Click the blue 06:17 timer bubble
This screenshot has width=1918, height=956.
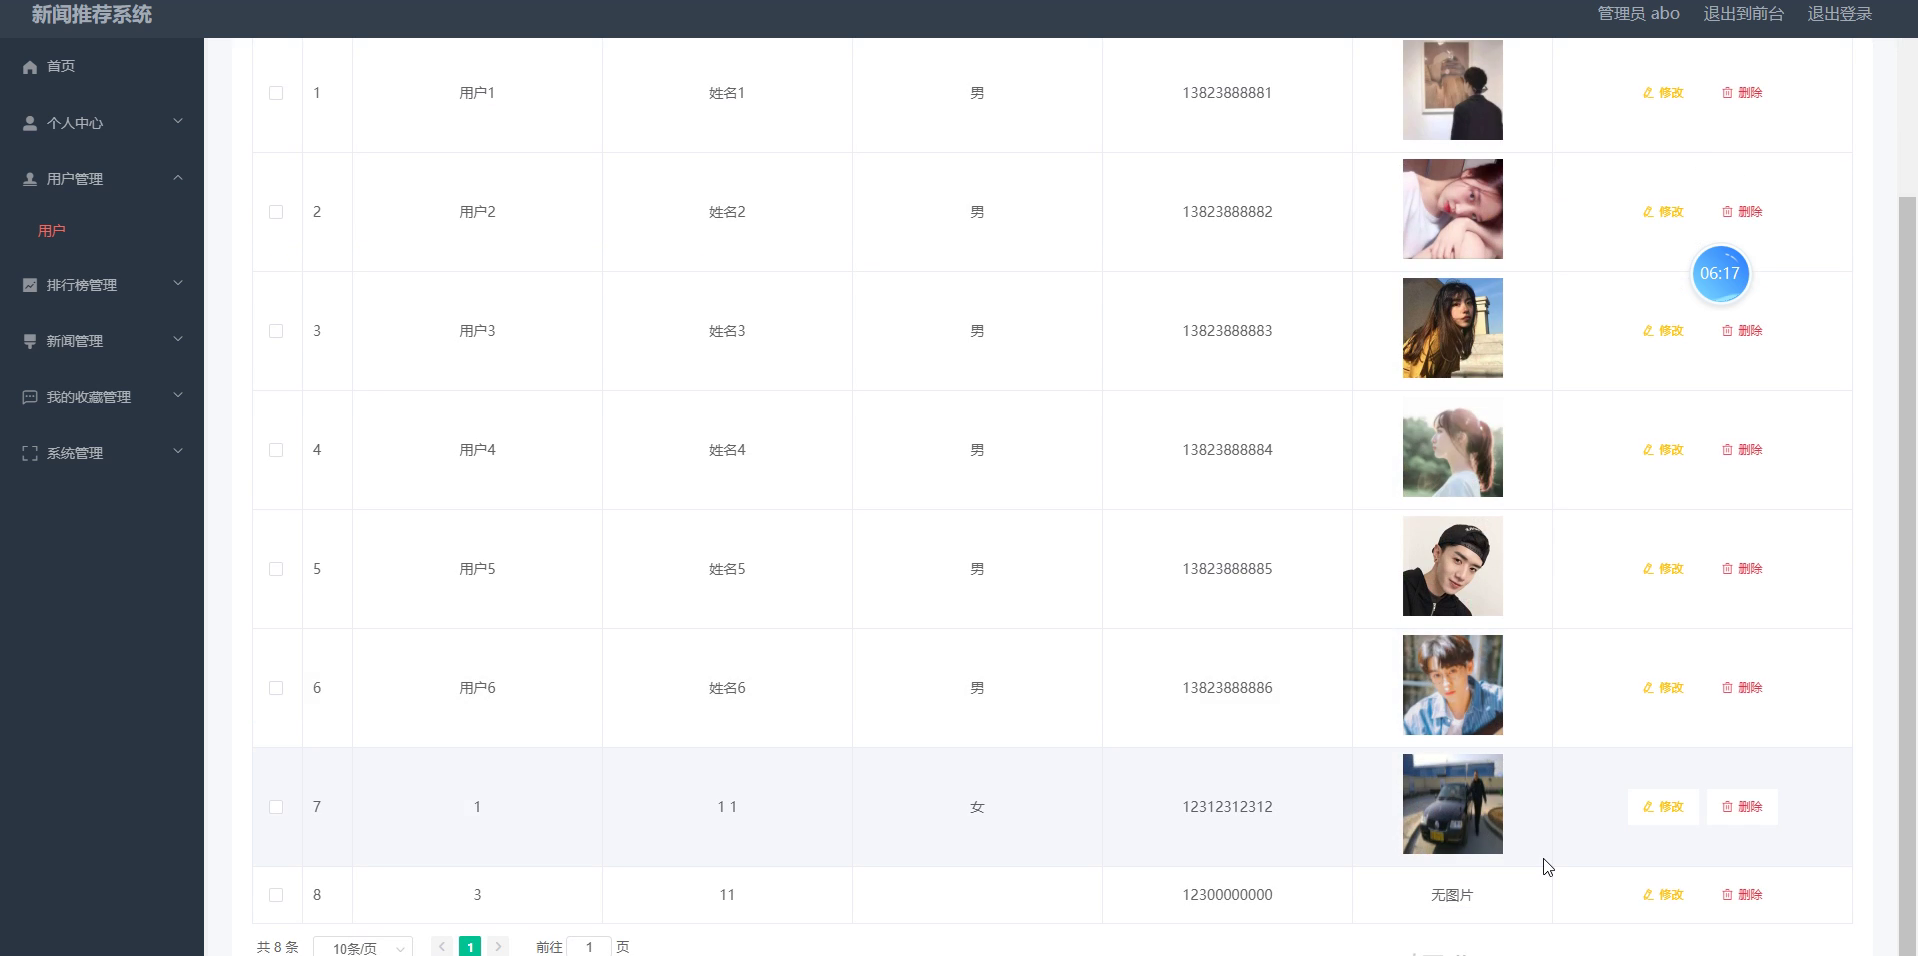pos(1720,274)
